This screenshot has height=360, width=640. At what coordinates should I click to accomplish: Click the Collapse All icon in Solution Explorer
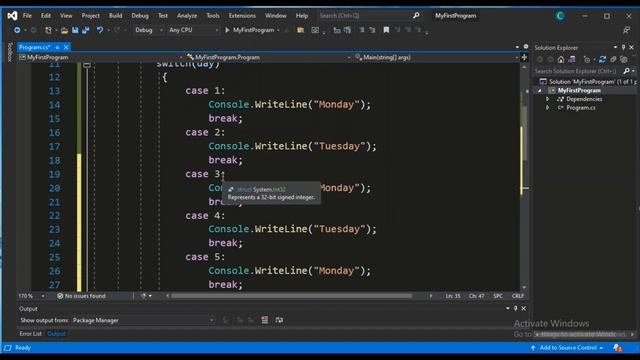[613, 60]
